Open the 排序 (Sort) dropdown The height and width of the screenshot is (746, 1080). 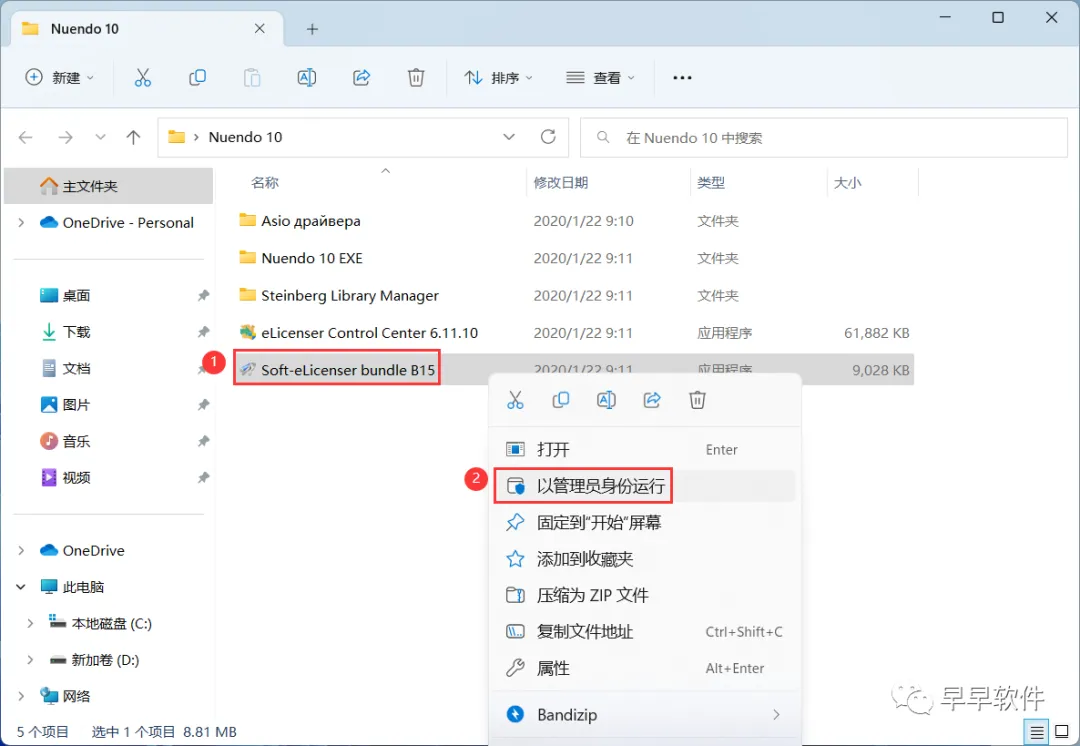click(498, 78)
